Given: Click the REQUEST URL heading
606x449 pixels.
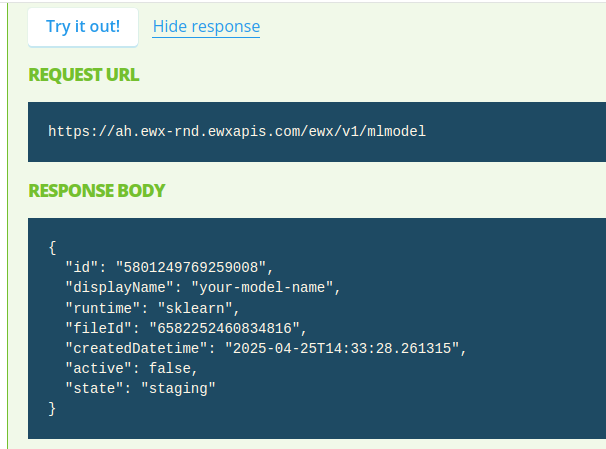Looking at the screenshot, I should (84, 75).
